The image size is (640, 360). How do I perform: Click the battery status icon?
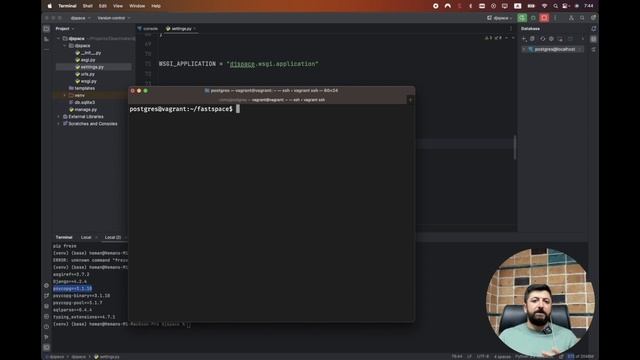click(x=531, y=6)
